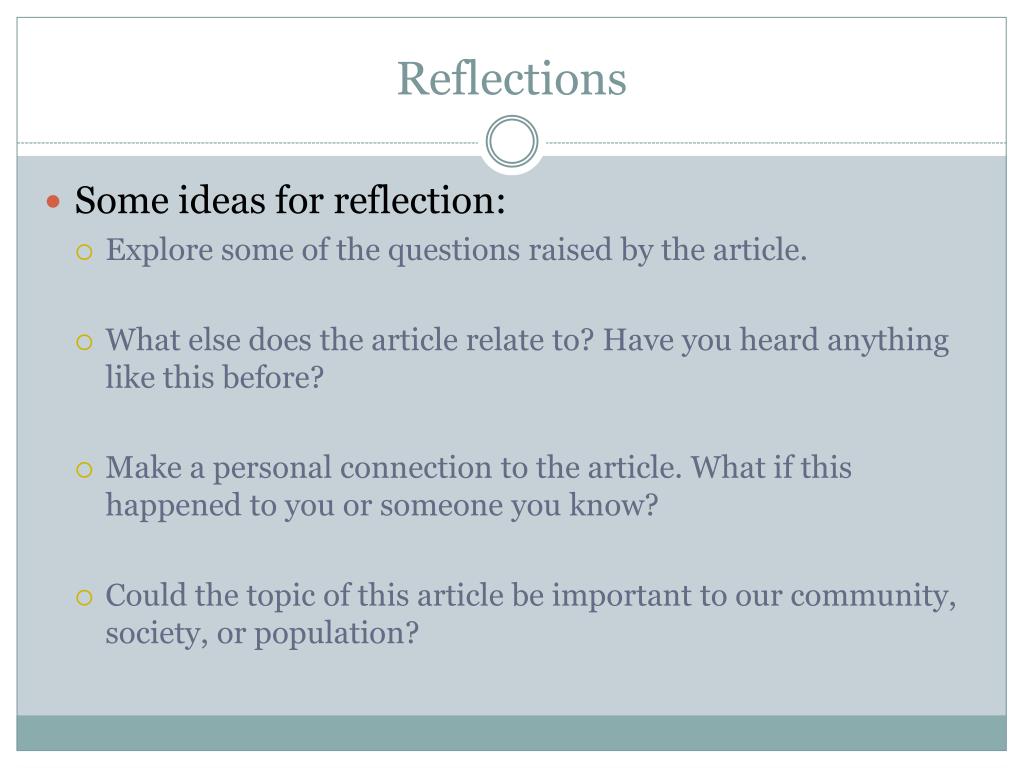Screen dimensions: 1024x768
Task: Click the text happened to you or someone
Action: coord(382,505)
